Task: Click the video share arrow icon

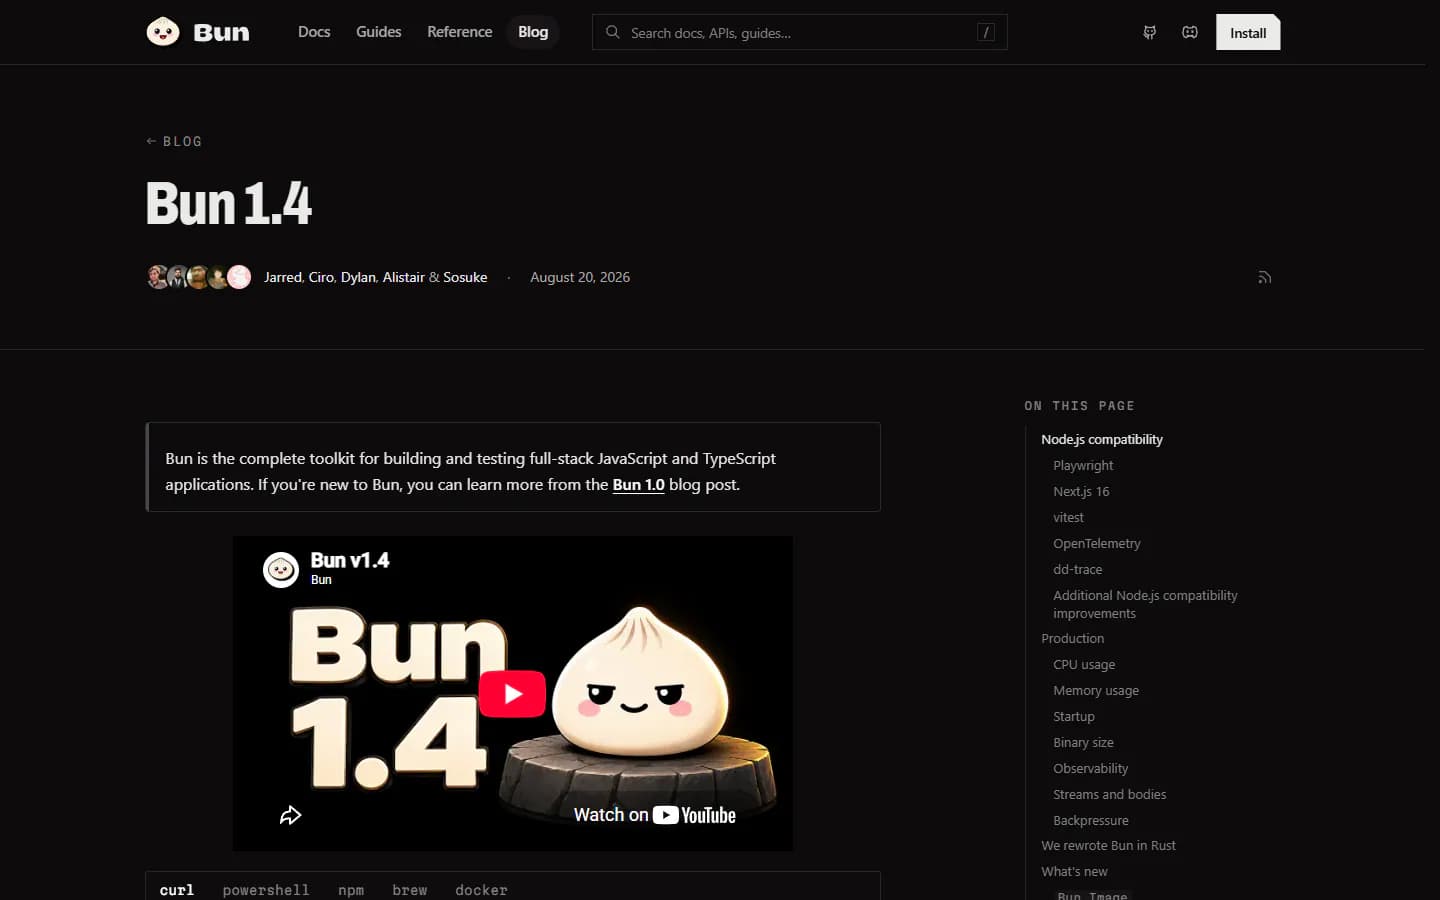Action: [x=290, y=815]
